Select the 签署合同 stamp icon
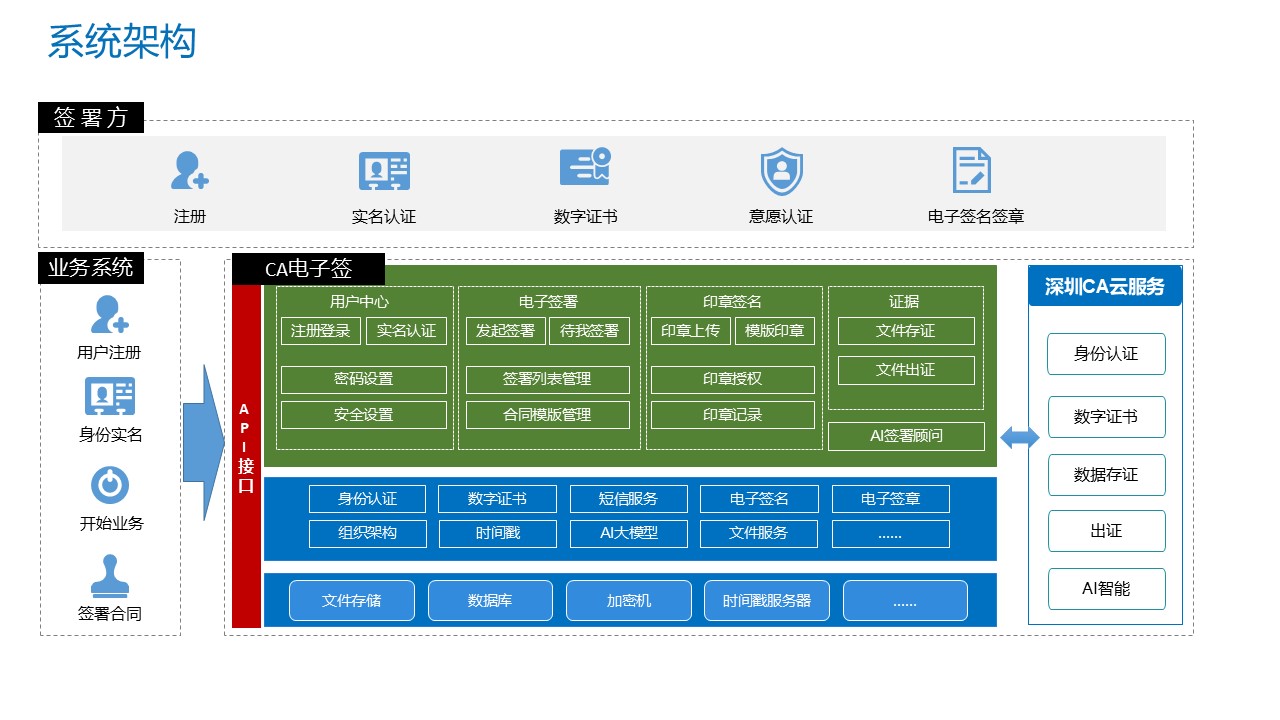The height and width of the screenshot is (720, 1280). tap(110, 576)
